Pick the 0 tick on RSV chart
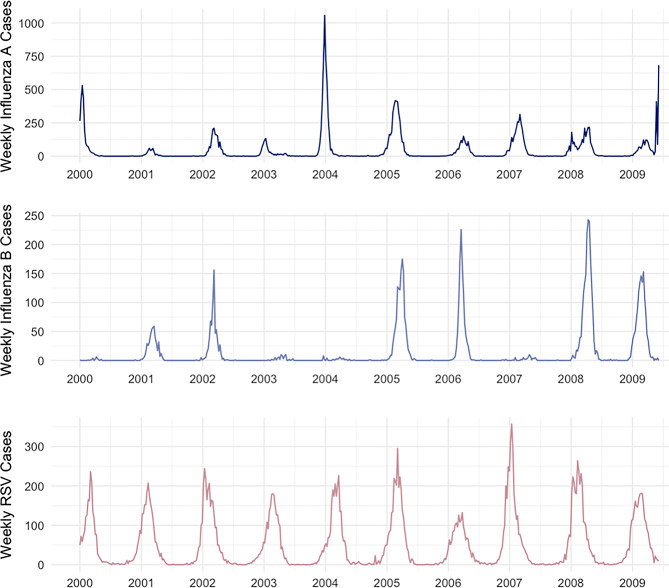 (x=41, y=565)
